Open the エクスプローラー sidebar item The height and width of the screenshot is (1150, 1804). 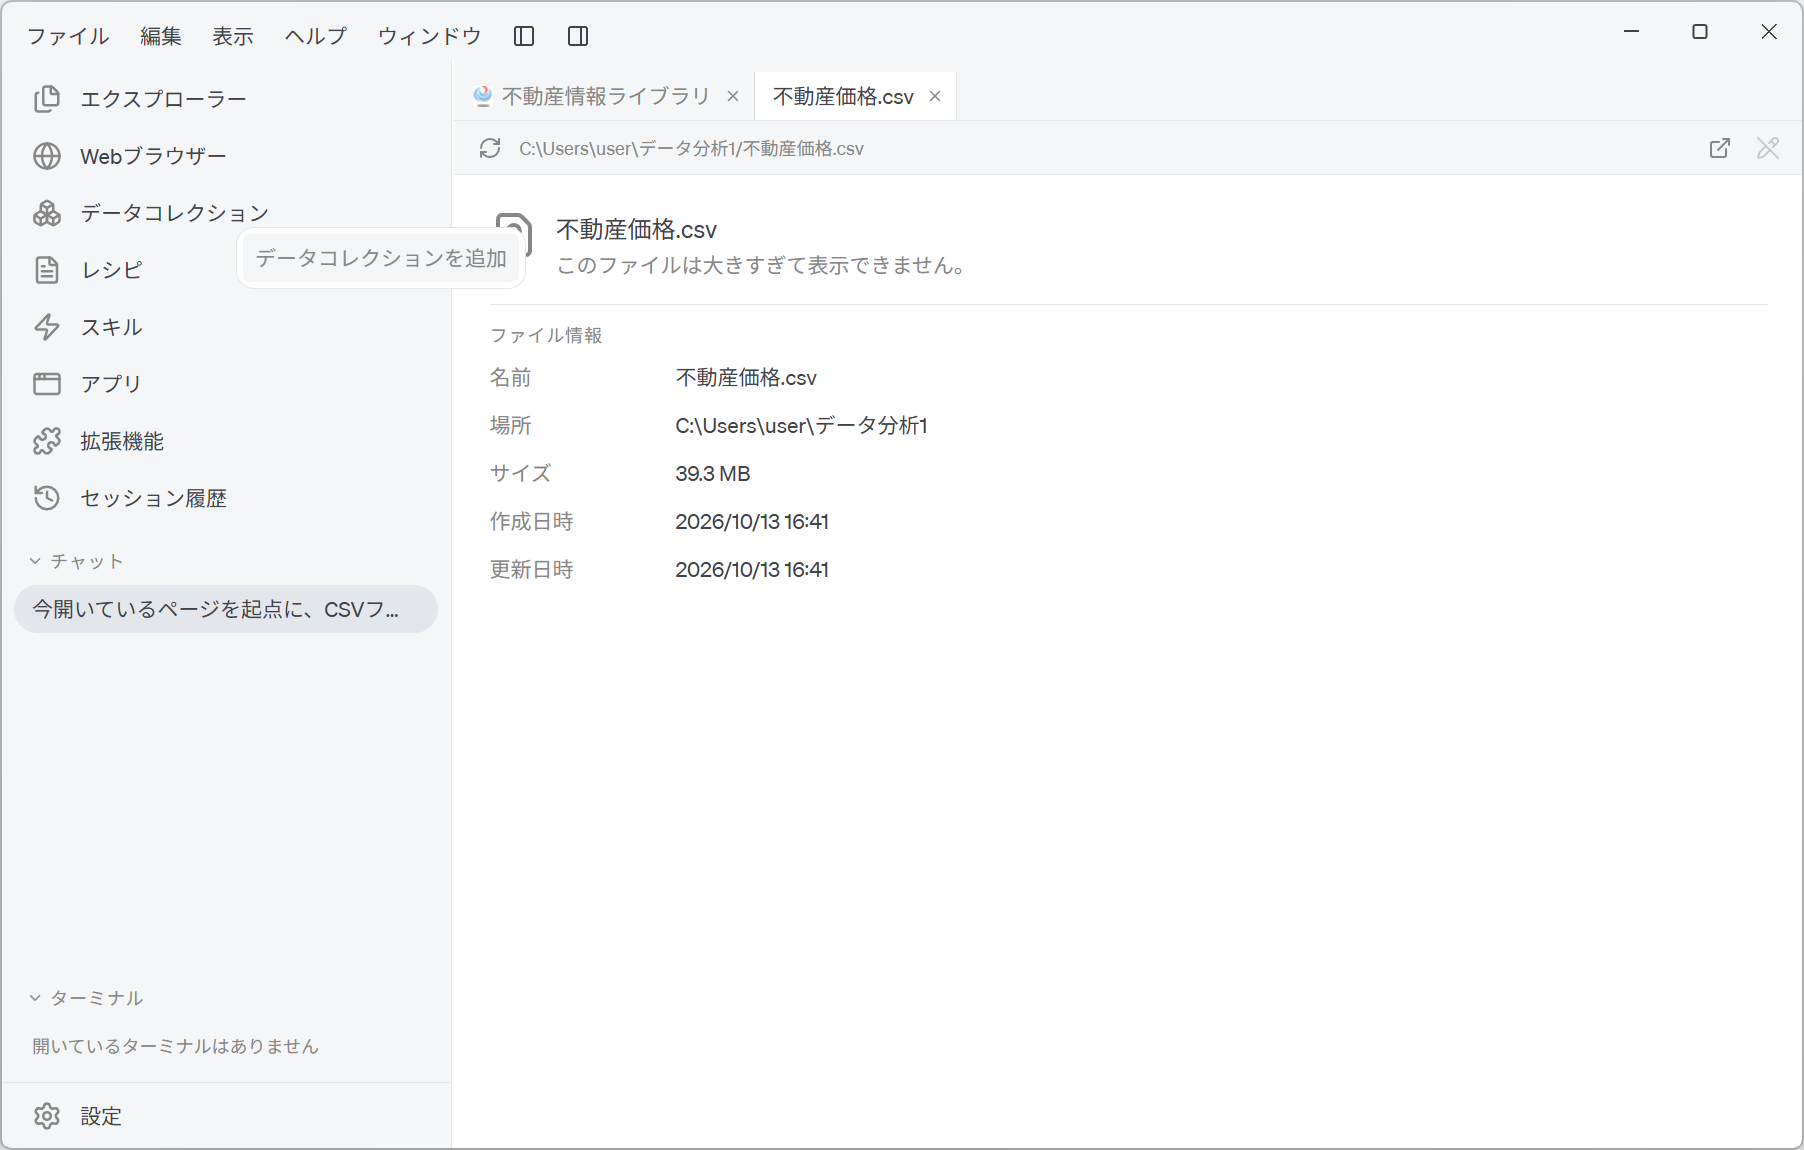pos(225,99)
